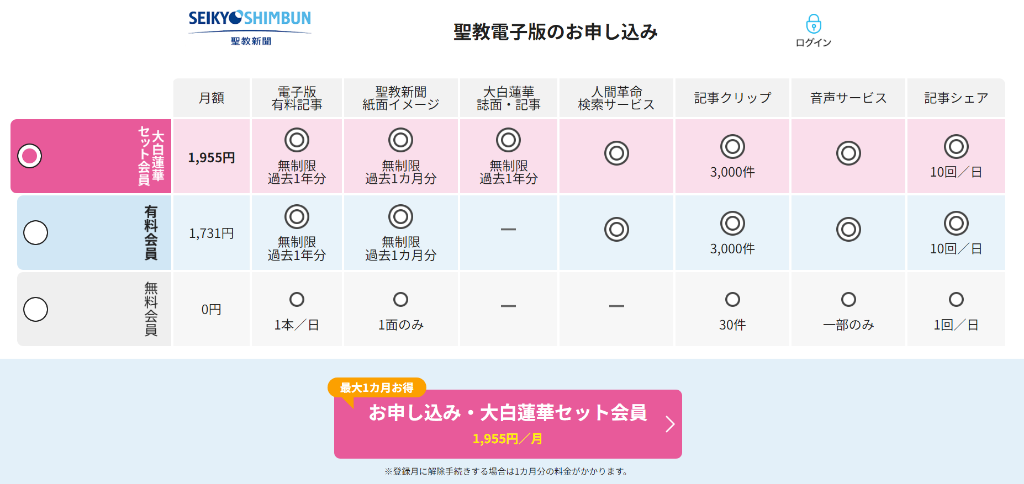Open the Seikyo Shimbun logo link

pos(250,28)
